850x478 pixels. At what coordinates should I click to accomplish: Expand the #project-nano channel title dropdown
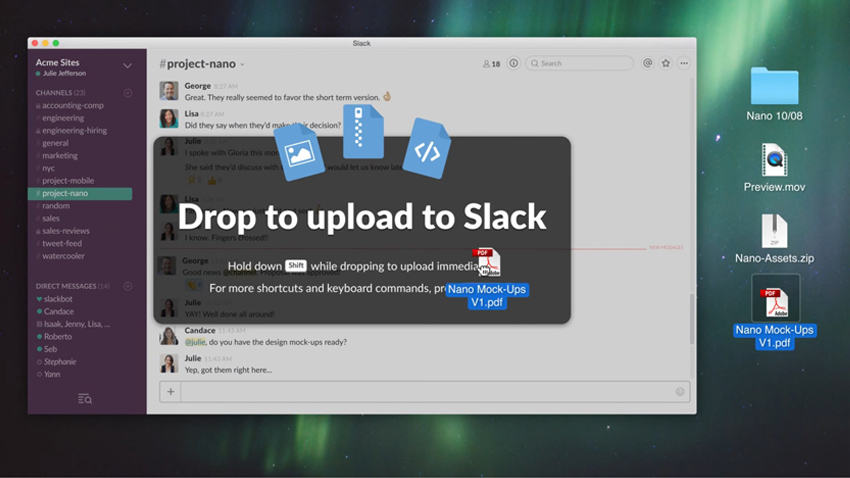click(x=242, y=64)
